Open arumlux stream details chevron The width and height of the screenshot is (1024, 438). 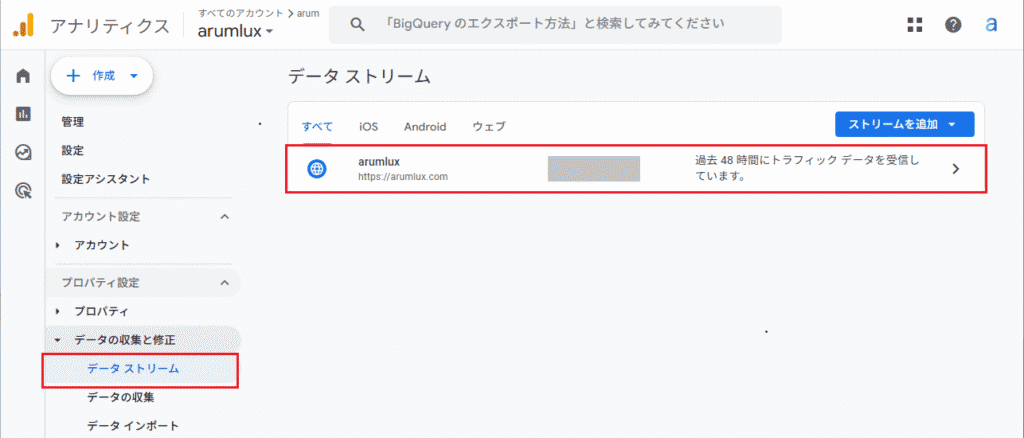coord(956,169)
